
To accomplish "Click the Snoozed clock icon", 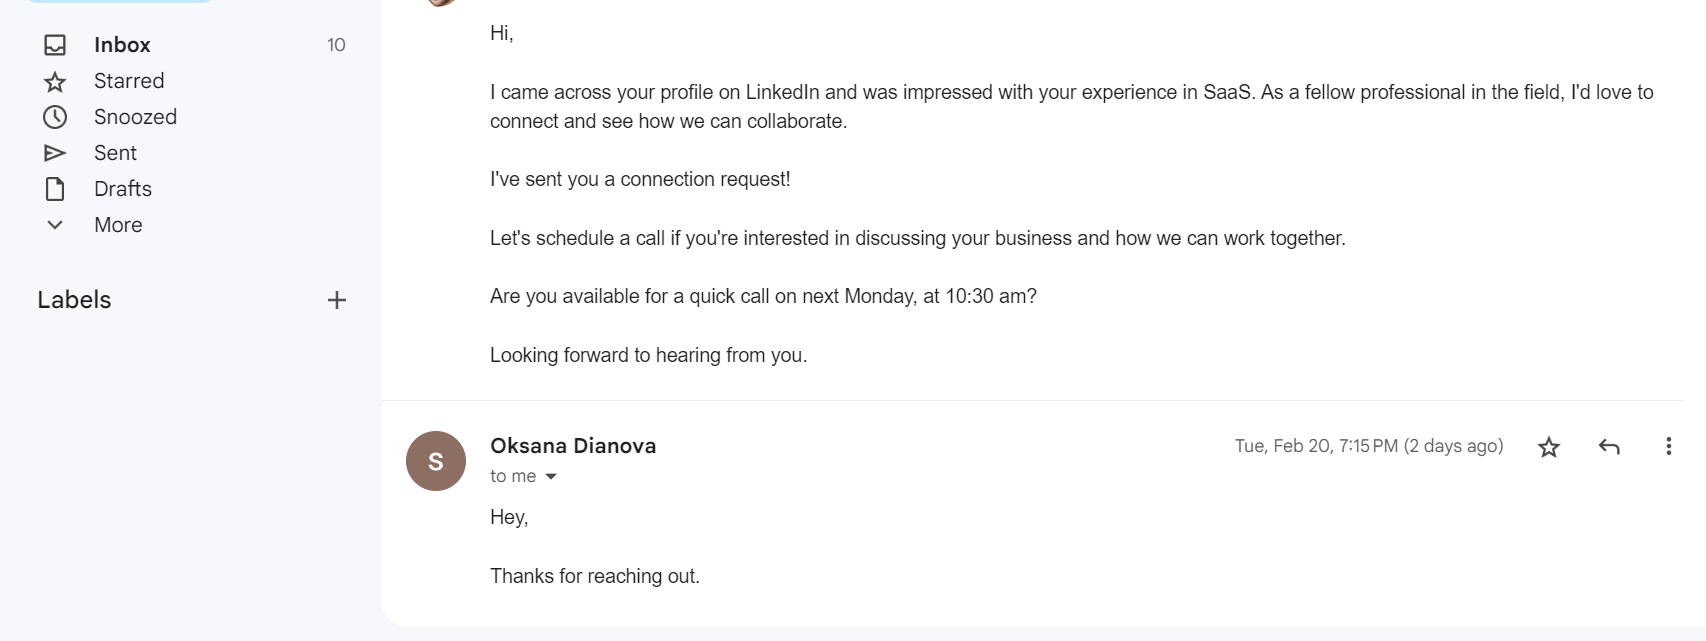I will click(55, 117).
